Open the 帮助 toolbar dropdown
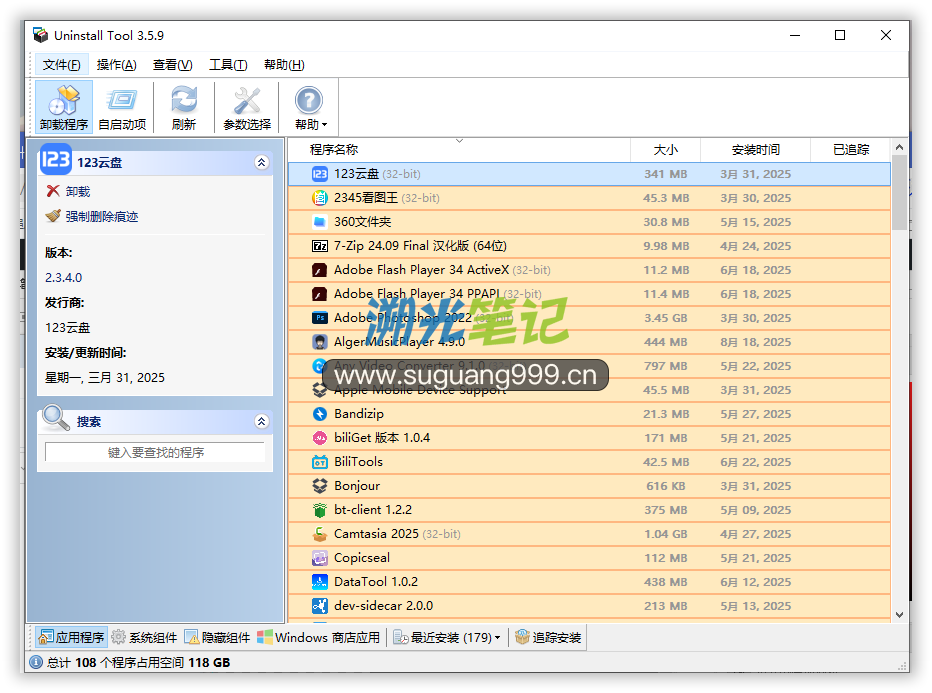This screenshot has width=932, height=693. [310, 108]
